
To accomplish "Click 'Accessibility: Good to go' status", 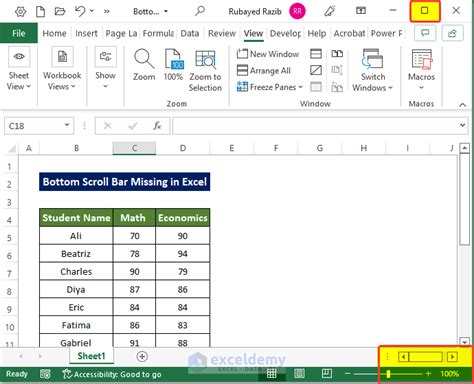I will (112, 374).
